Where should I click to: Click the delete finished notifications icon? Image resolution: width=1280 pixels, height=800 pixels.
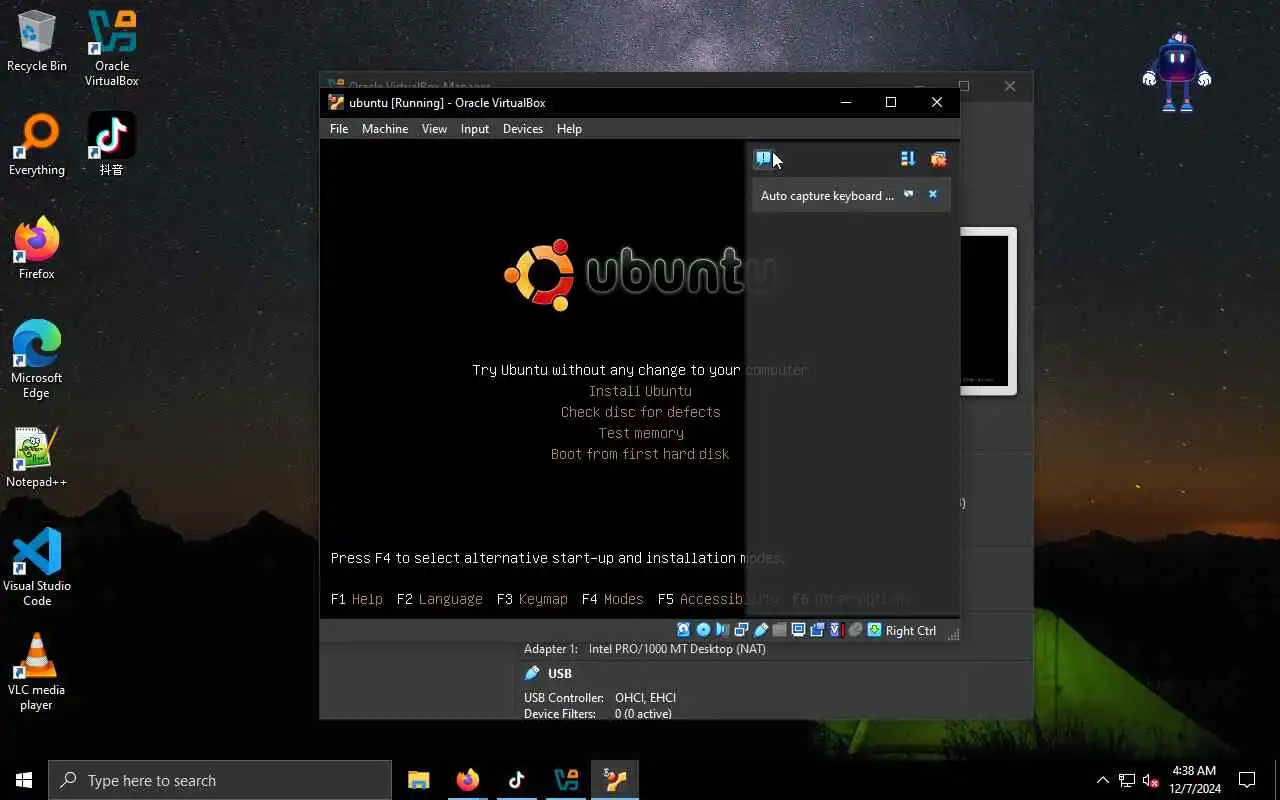point(938,158)
